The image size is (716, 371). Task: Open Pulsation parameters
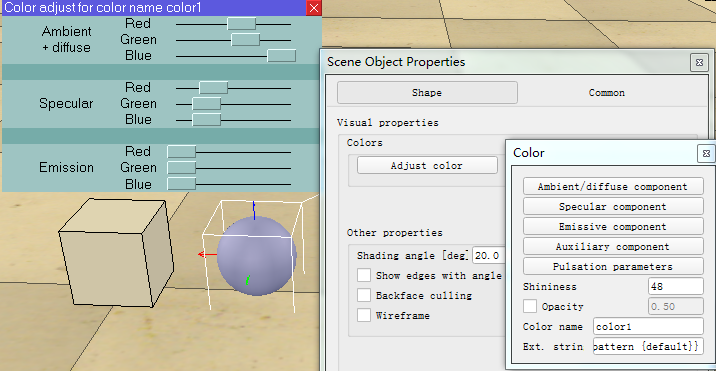(613, 266)
